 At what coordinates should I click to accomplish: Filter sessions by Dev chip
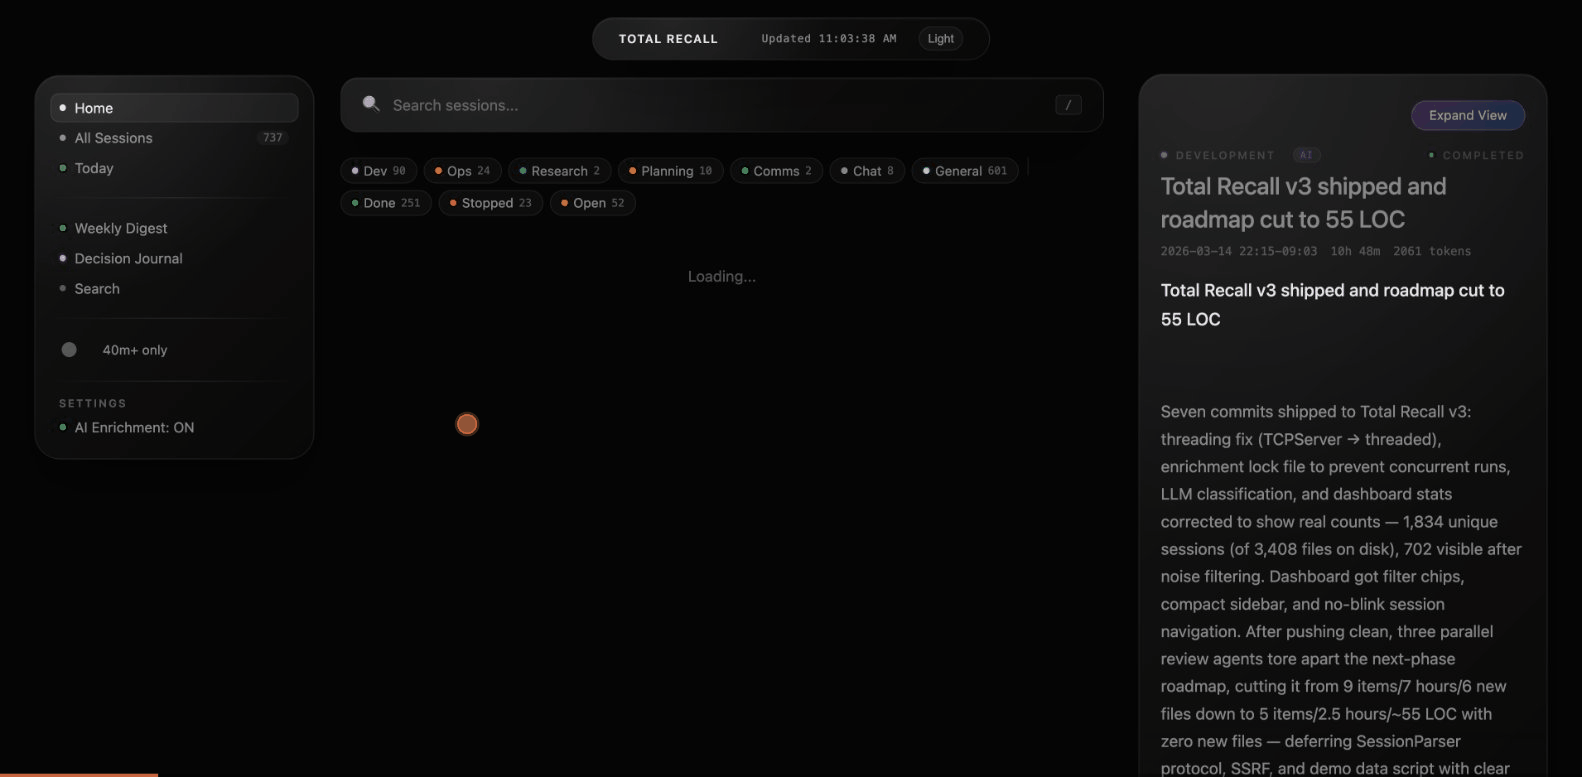click(378, 171)
